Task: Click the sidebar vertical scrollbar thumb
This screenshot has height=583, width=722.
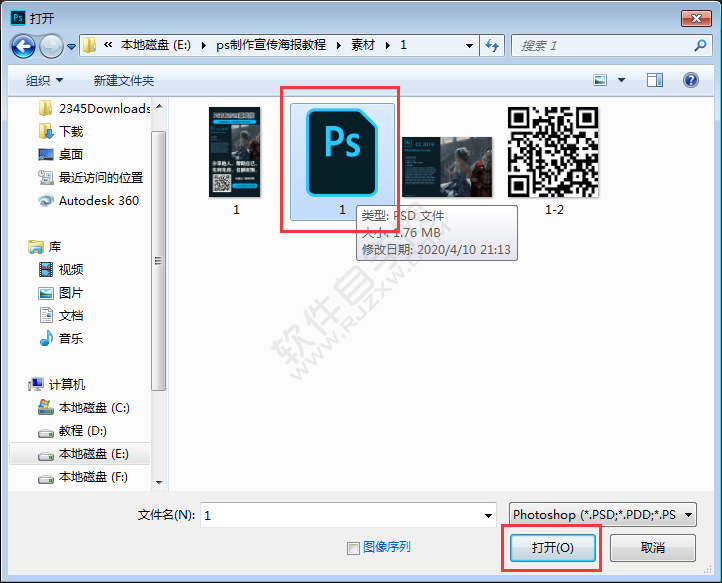Action: point(158,261)
